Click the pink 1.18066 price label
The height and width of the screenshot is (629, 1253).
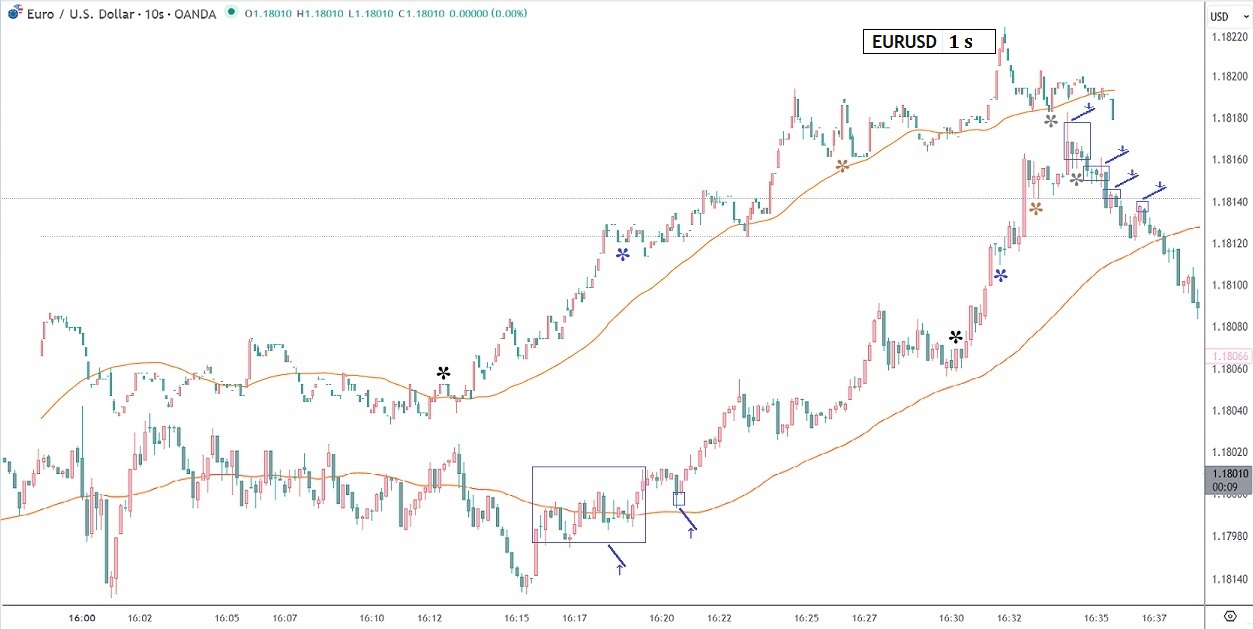pyautogui.click(x=1229, y=356)
